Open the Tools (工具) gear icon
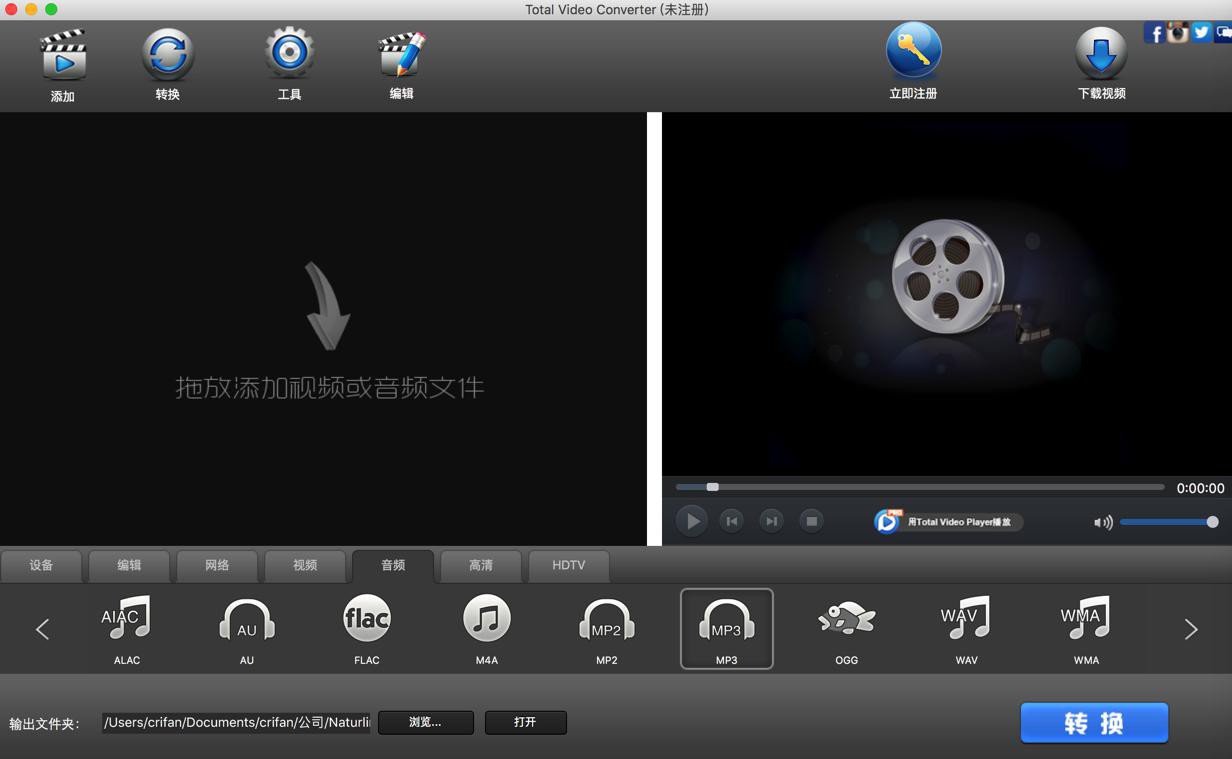The width and height of the screenshot is (1232, 759). pos(289,53)
